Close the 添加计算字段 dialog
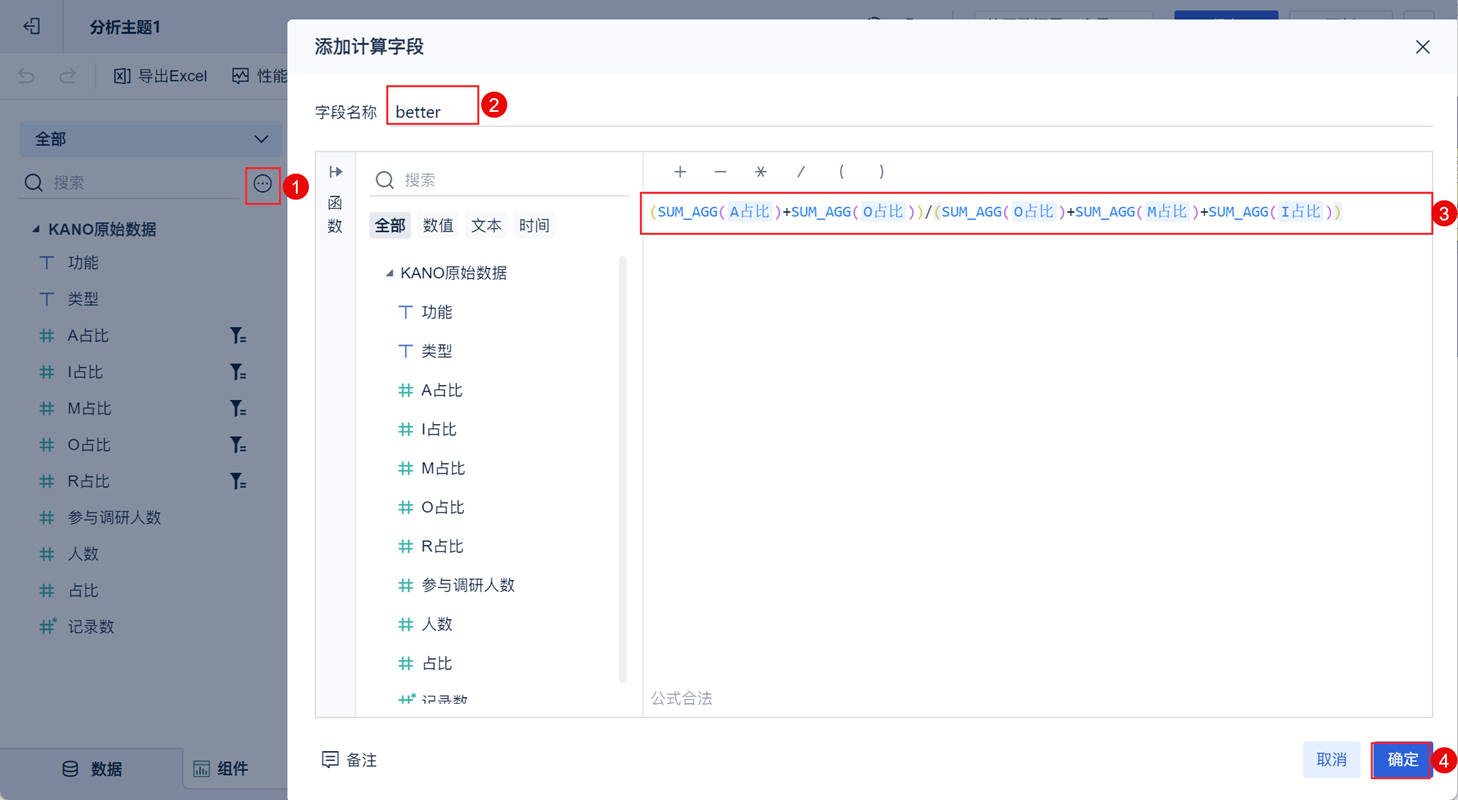1458x800 pixels. pos(1422,47)
